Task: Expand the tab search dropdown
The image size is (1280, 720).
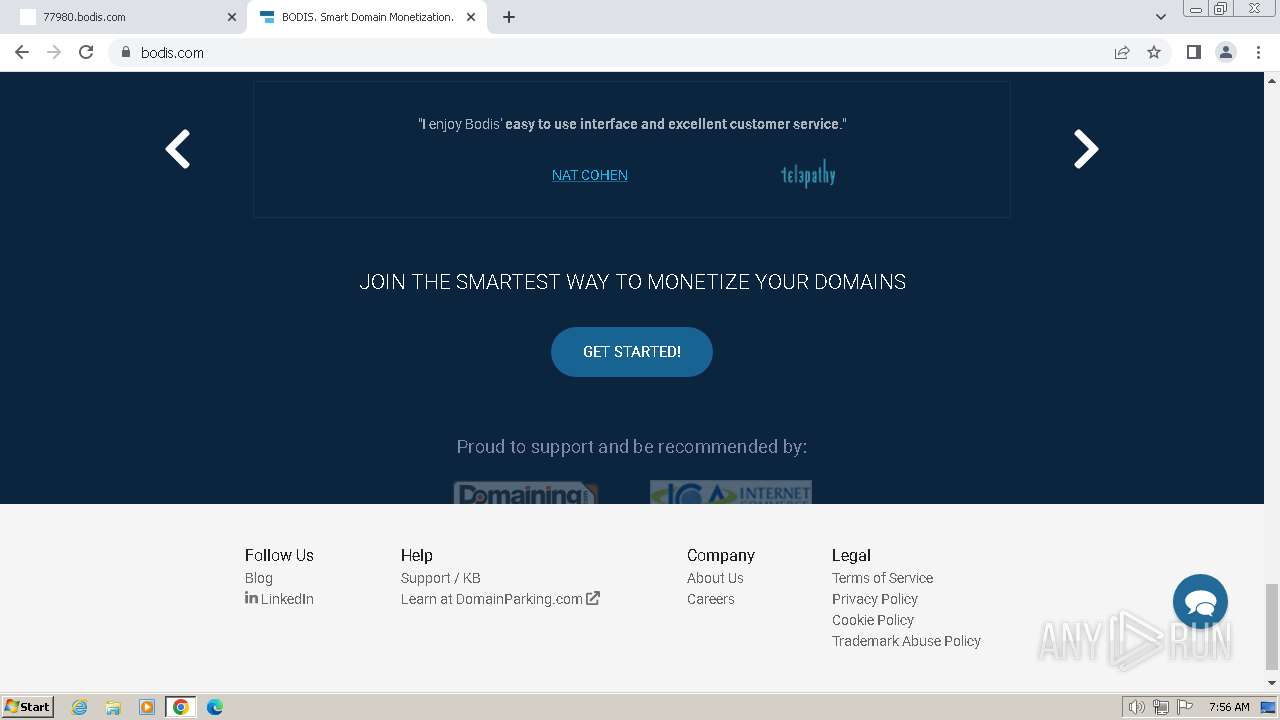Action: [x=1160, y=17]
